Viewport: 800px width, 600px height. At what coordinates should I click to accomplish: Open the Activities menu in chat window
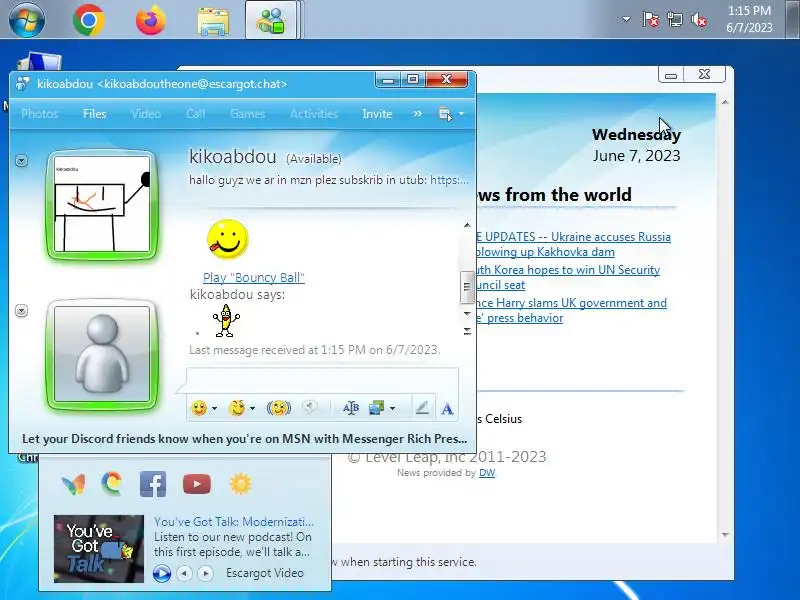click(314, 114)
